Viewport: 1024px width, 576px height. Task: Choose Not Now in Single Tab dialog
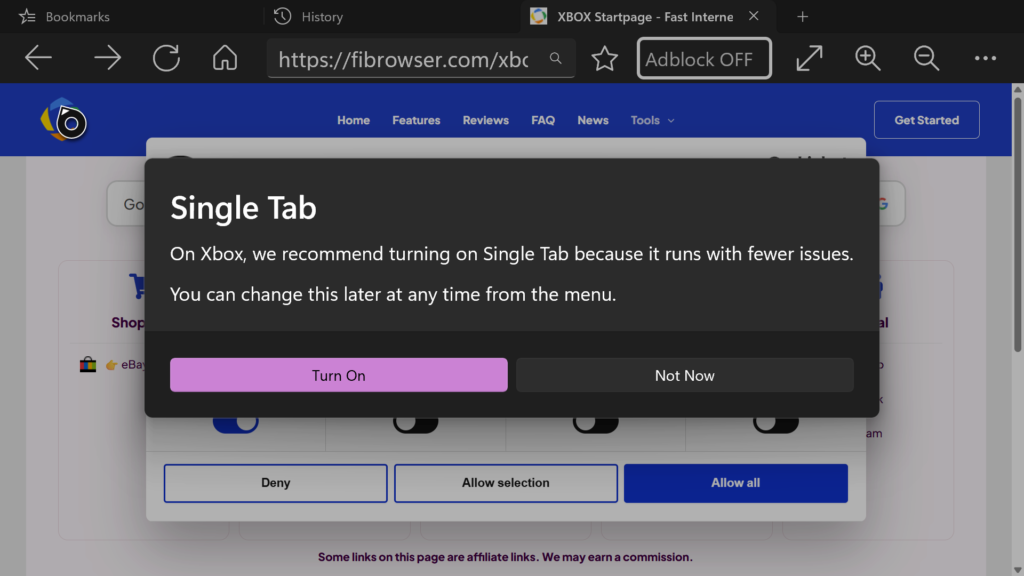point(684,375)
